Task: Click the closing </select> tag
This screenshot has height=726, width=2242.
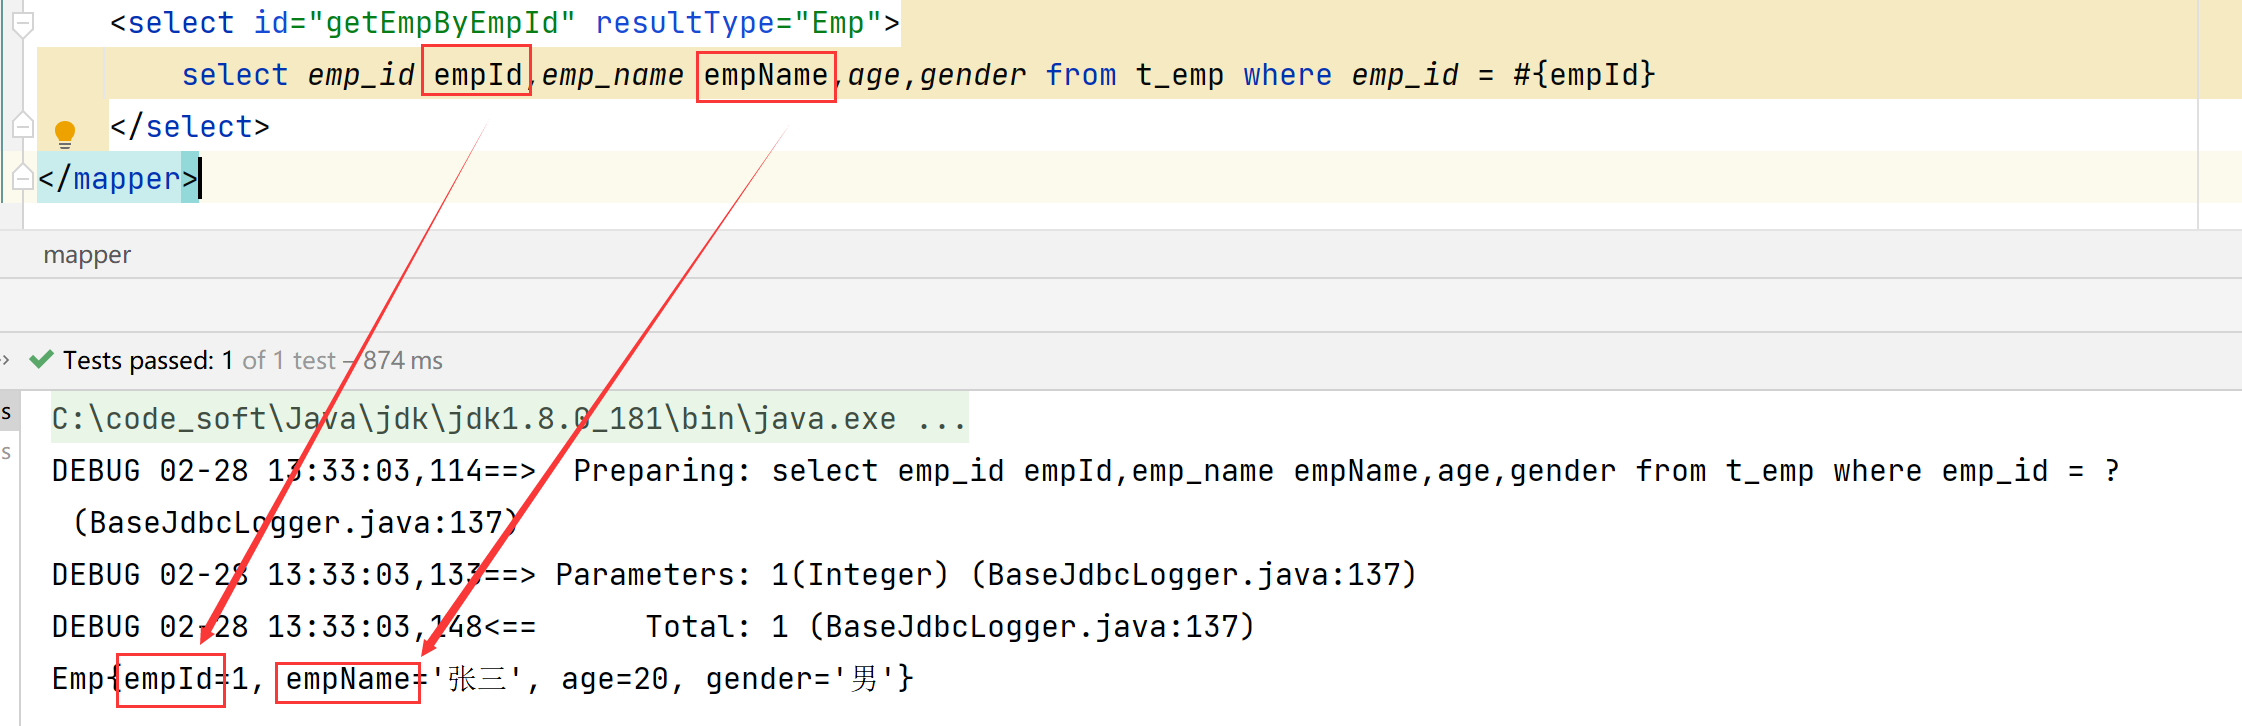Action: (x=190, y=127)
